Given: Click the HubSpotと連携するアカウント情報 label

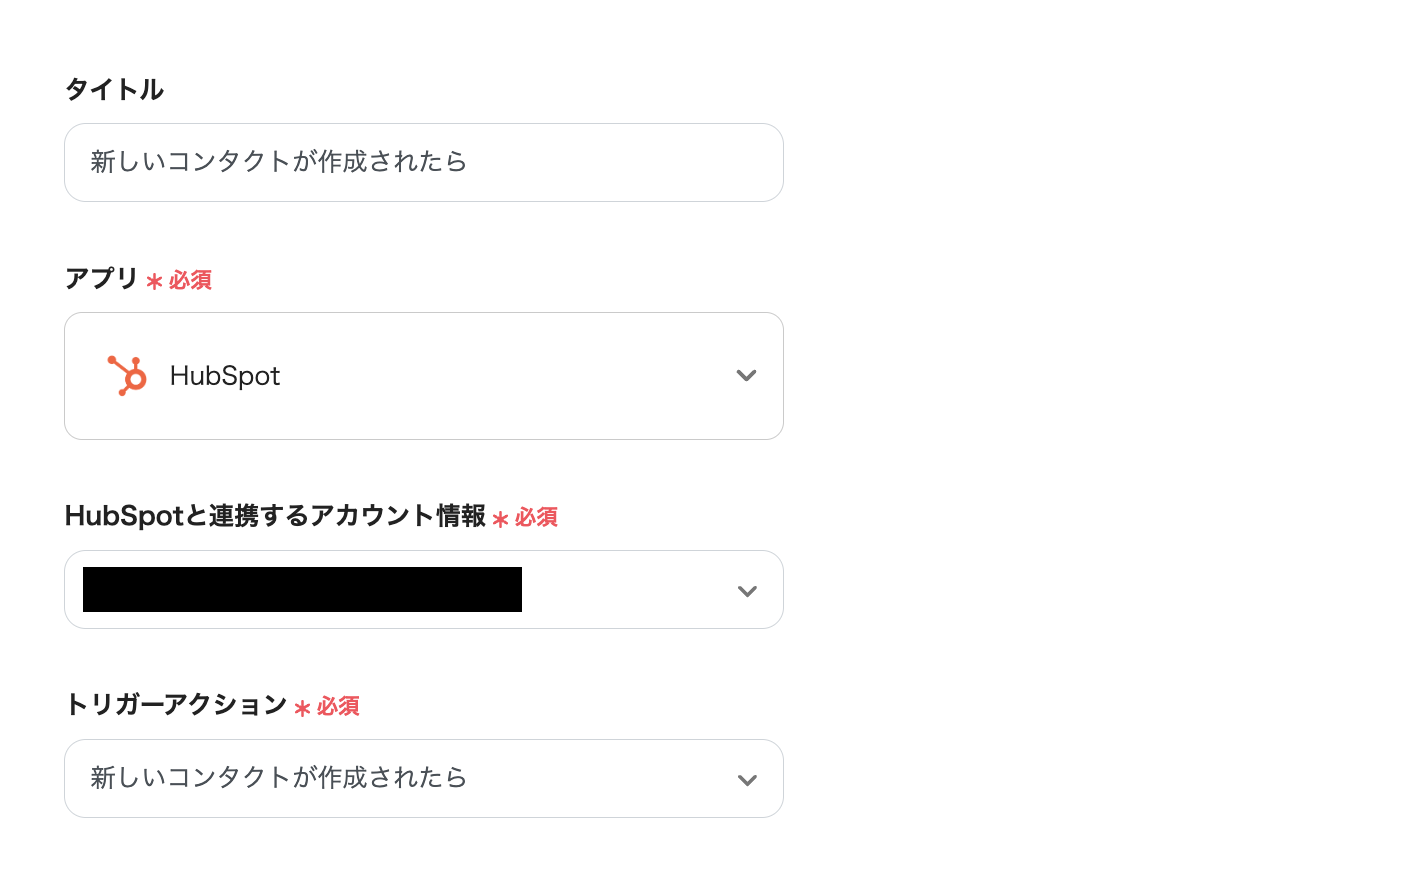Looking at the screenshot, I should (275, 516).
